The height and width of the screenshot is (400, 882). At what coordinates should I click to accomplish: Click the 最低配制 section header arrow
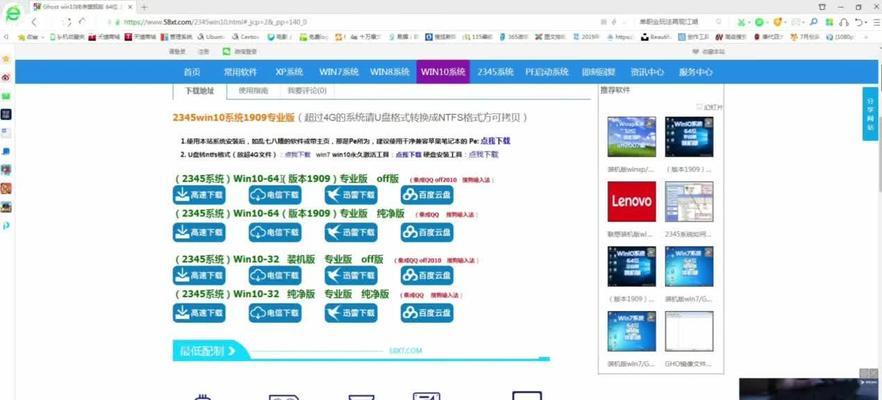click(x=231, y=351)
